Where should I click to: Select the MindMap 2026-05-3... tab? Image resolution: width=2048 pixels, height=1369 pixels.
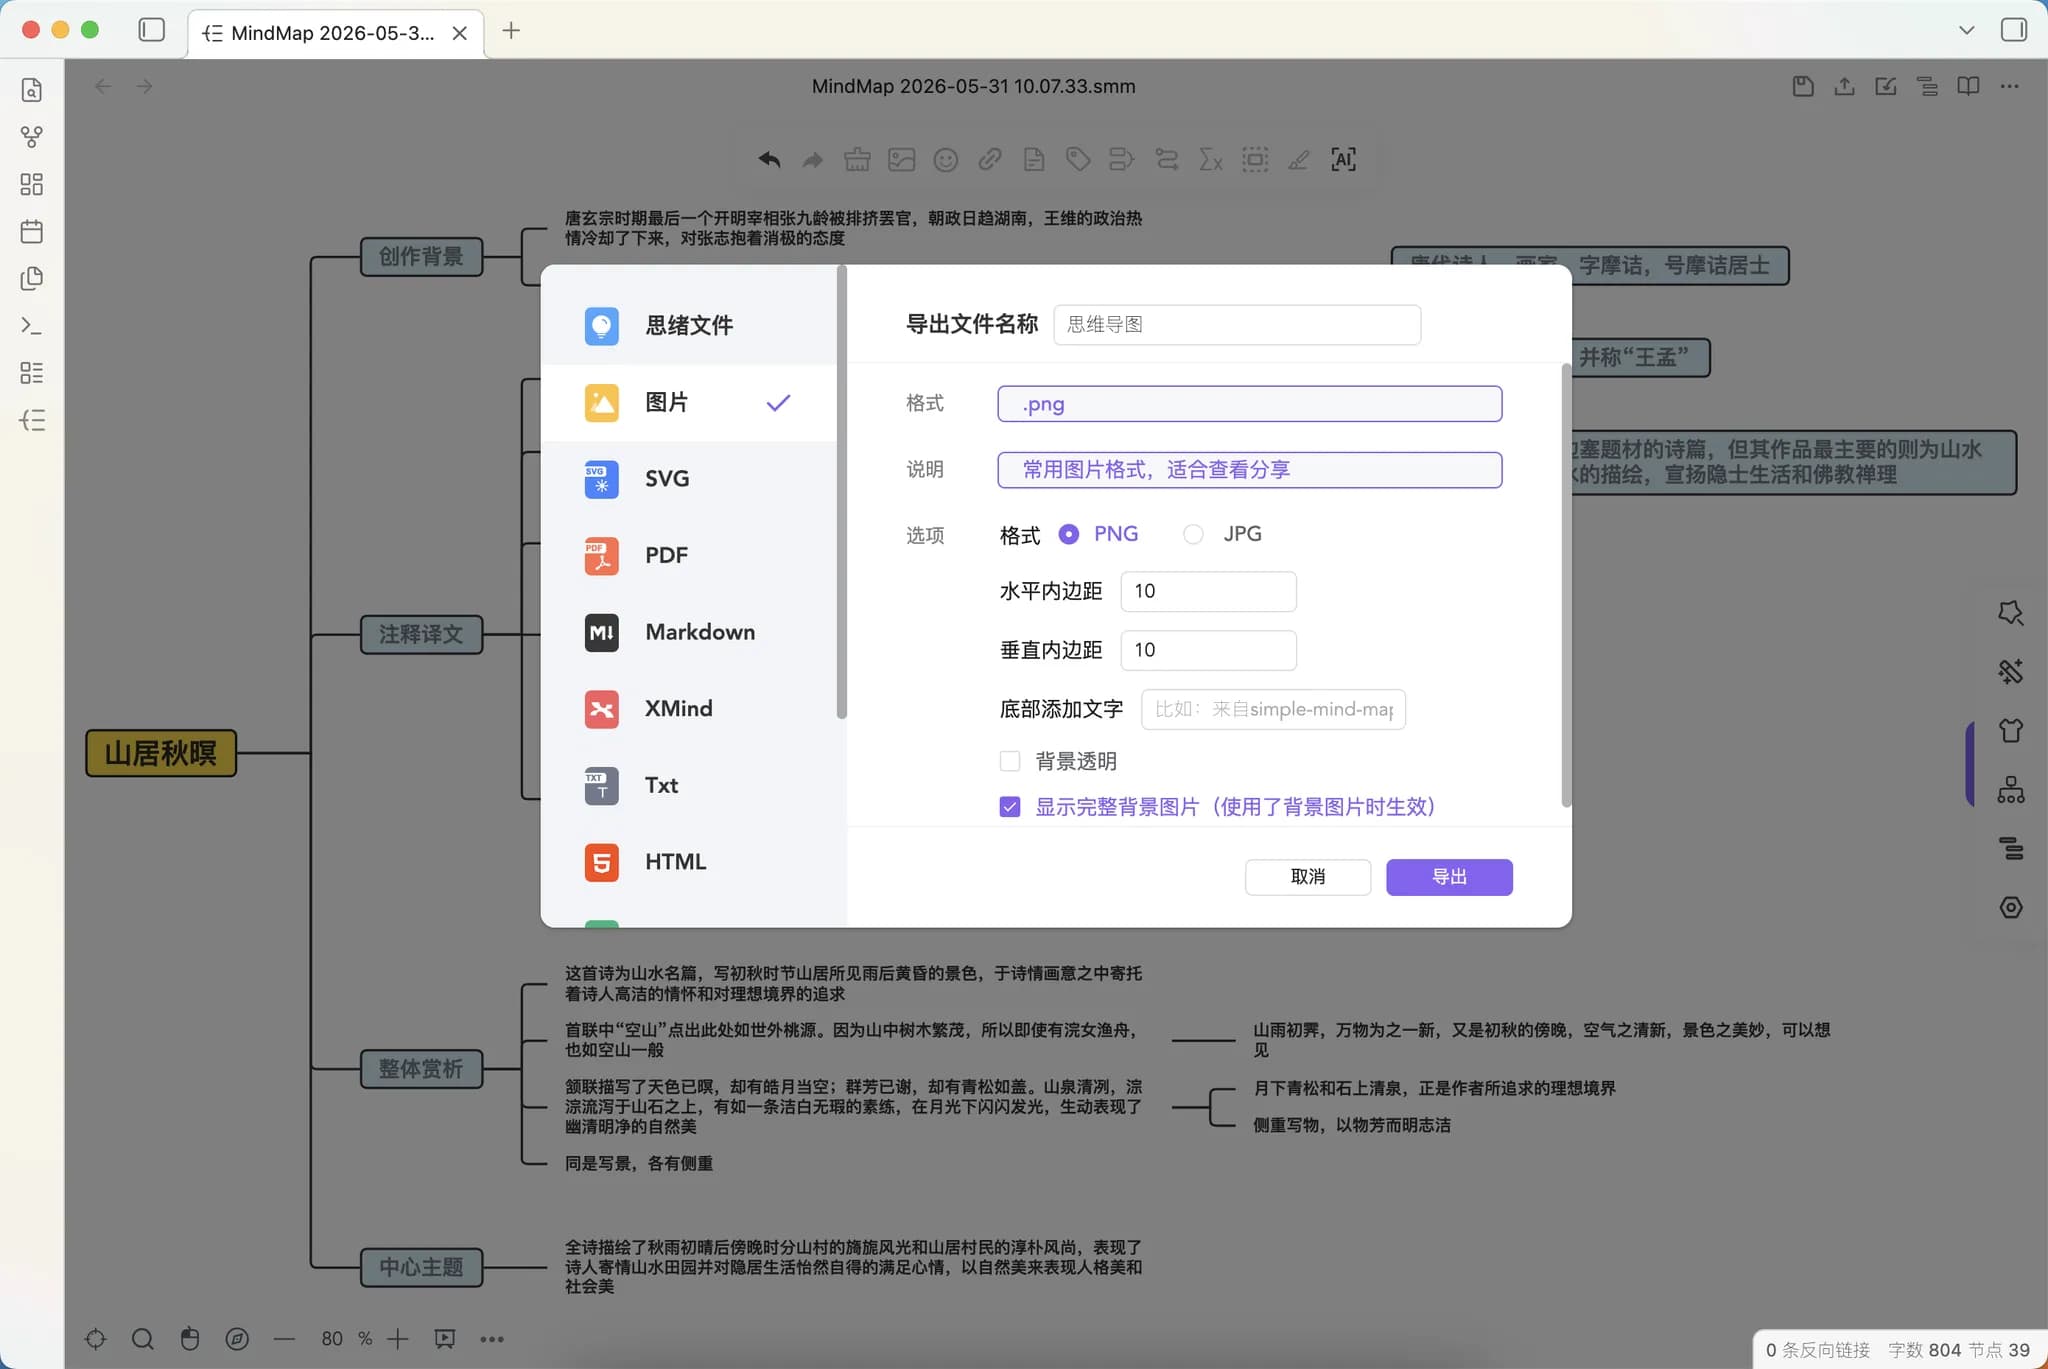pyautogui.click(x=336, y=33)
